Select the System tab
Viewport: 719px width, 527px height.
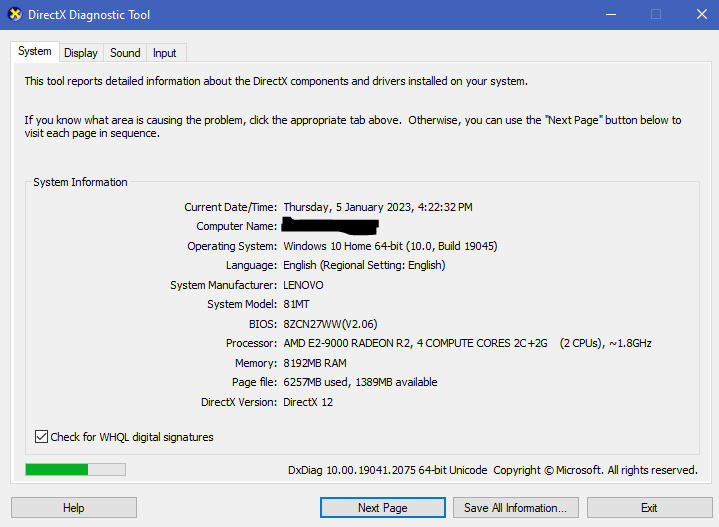point(34,52)
